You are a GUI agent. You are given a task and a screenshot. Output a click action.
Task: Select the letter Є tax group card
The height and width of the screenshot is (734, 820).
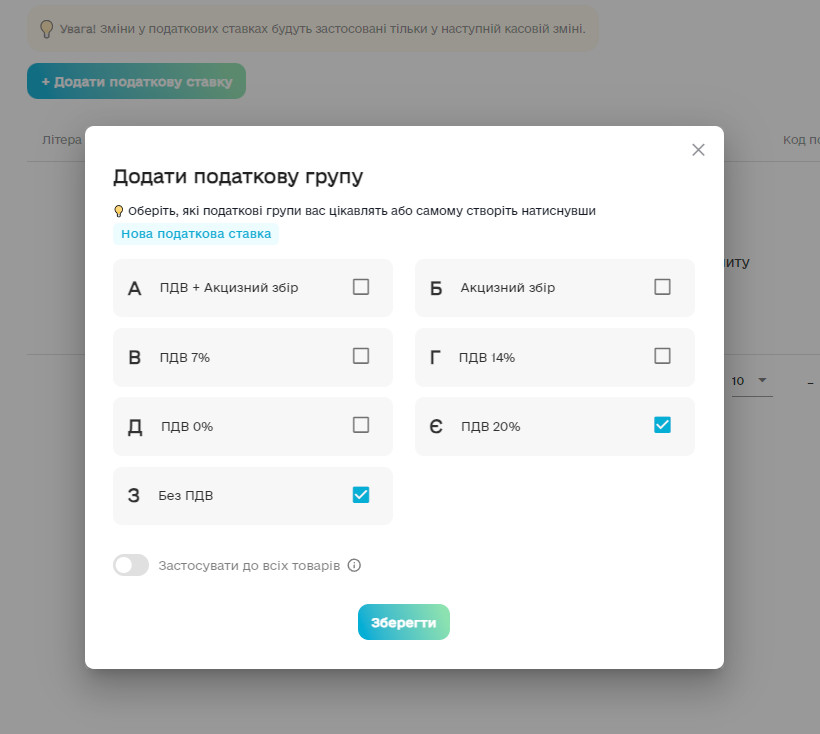[554, 426]
